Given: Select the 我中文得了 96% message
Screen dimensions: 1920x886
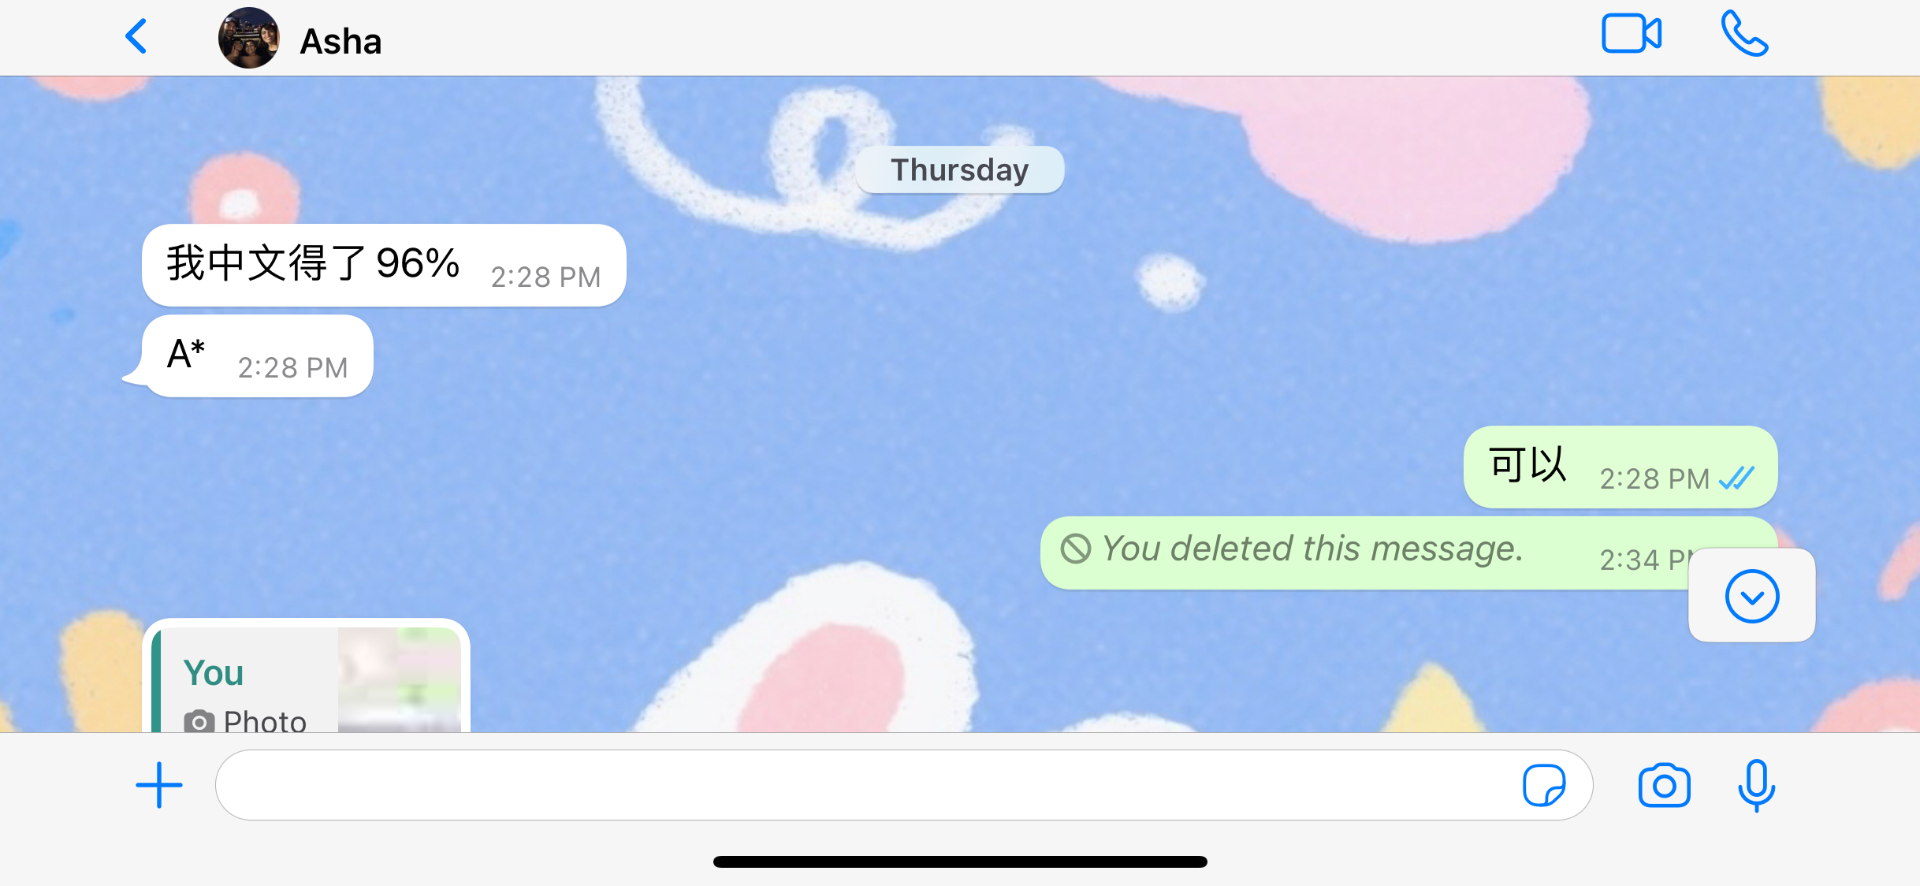Looking at the screenshot, I should 384,265.
